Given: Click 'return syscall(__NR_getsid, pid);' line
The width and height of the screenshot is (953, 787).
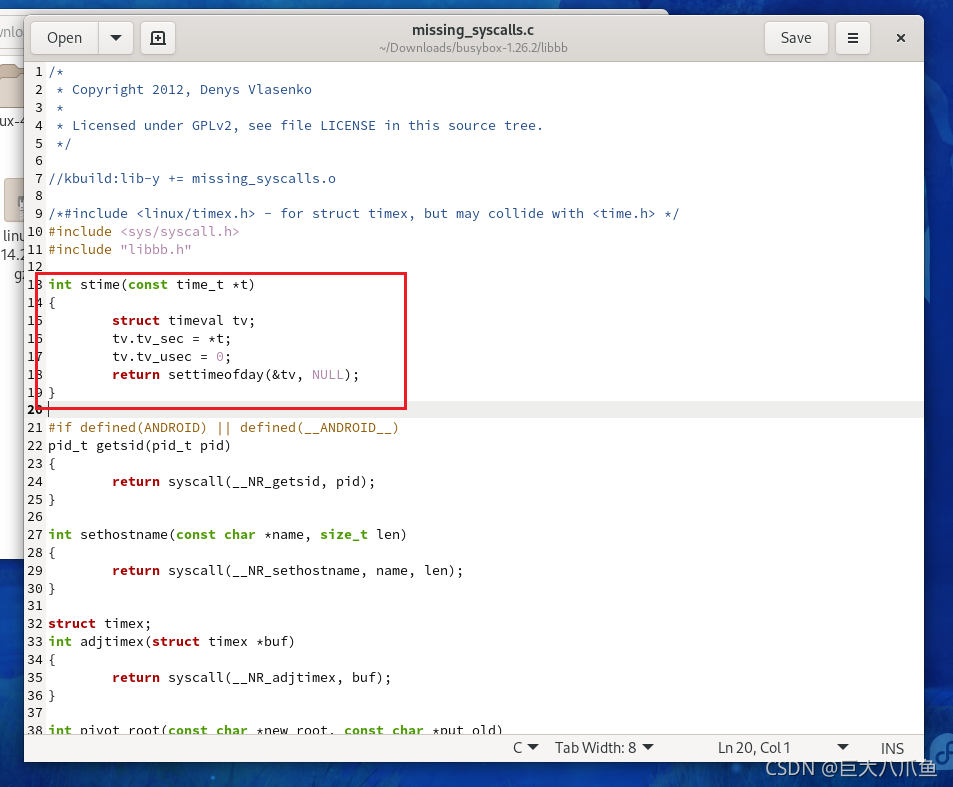Looking at the screenshot, I should click(243, 481).
